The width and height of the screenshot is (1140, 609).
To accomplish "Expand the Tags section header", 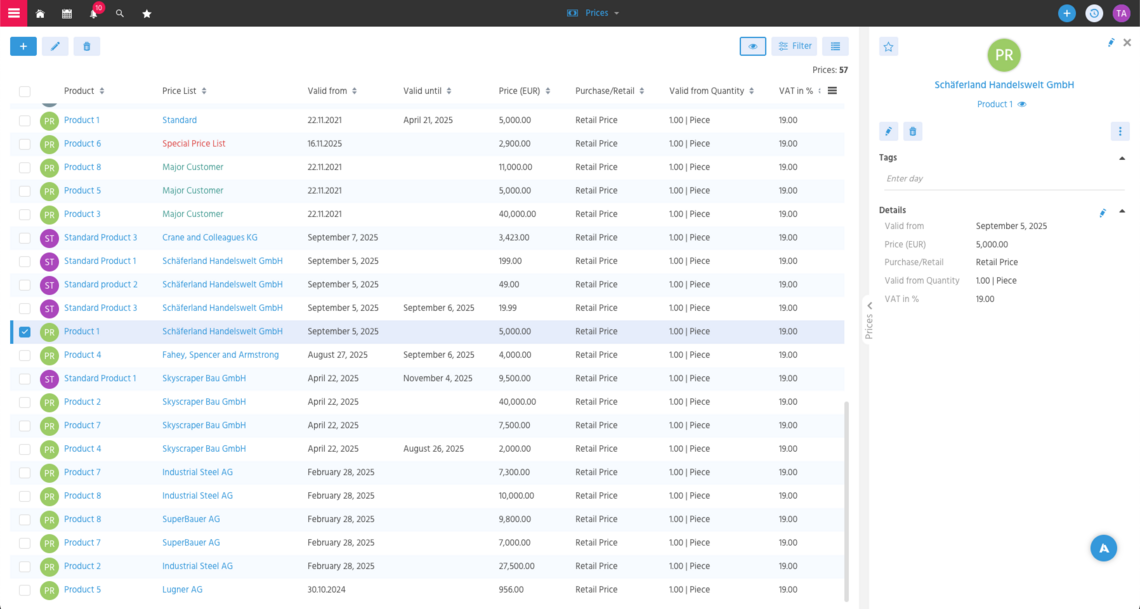I will pos(1122,157).
